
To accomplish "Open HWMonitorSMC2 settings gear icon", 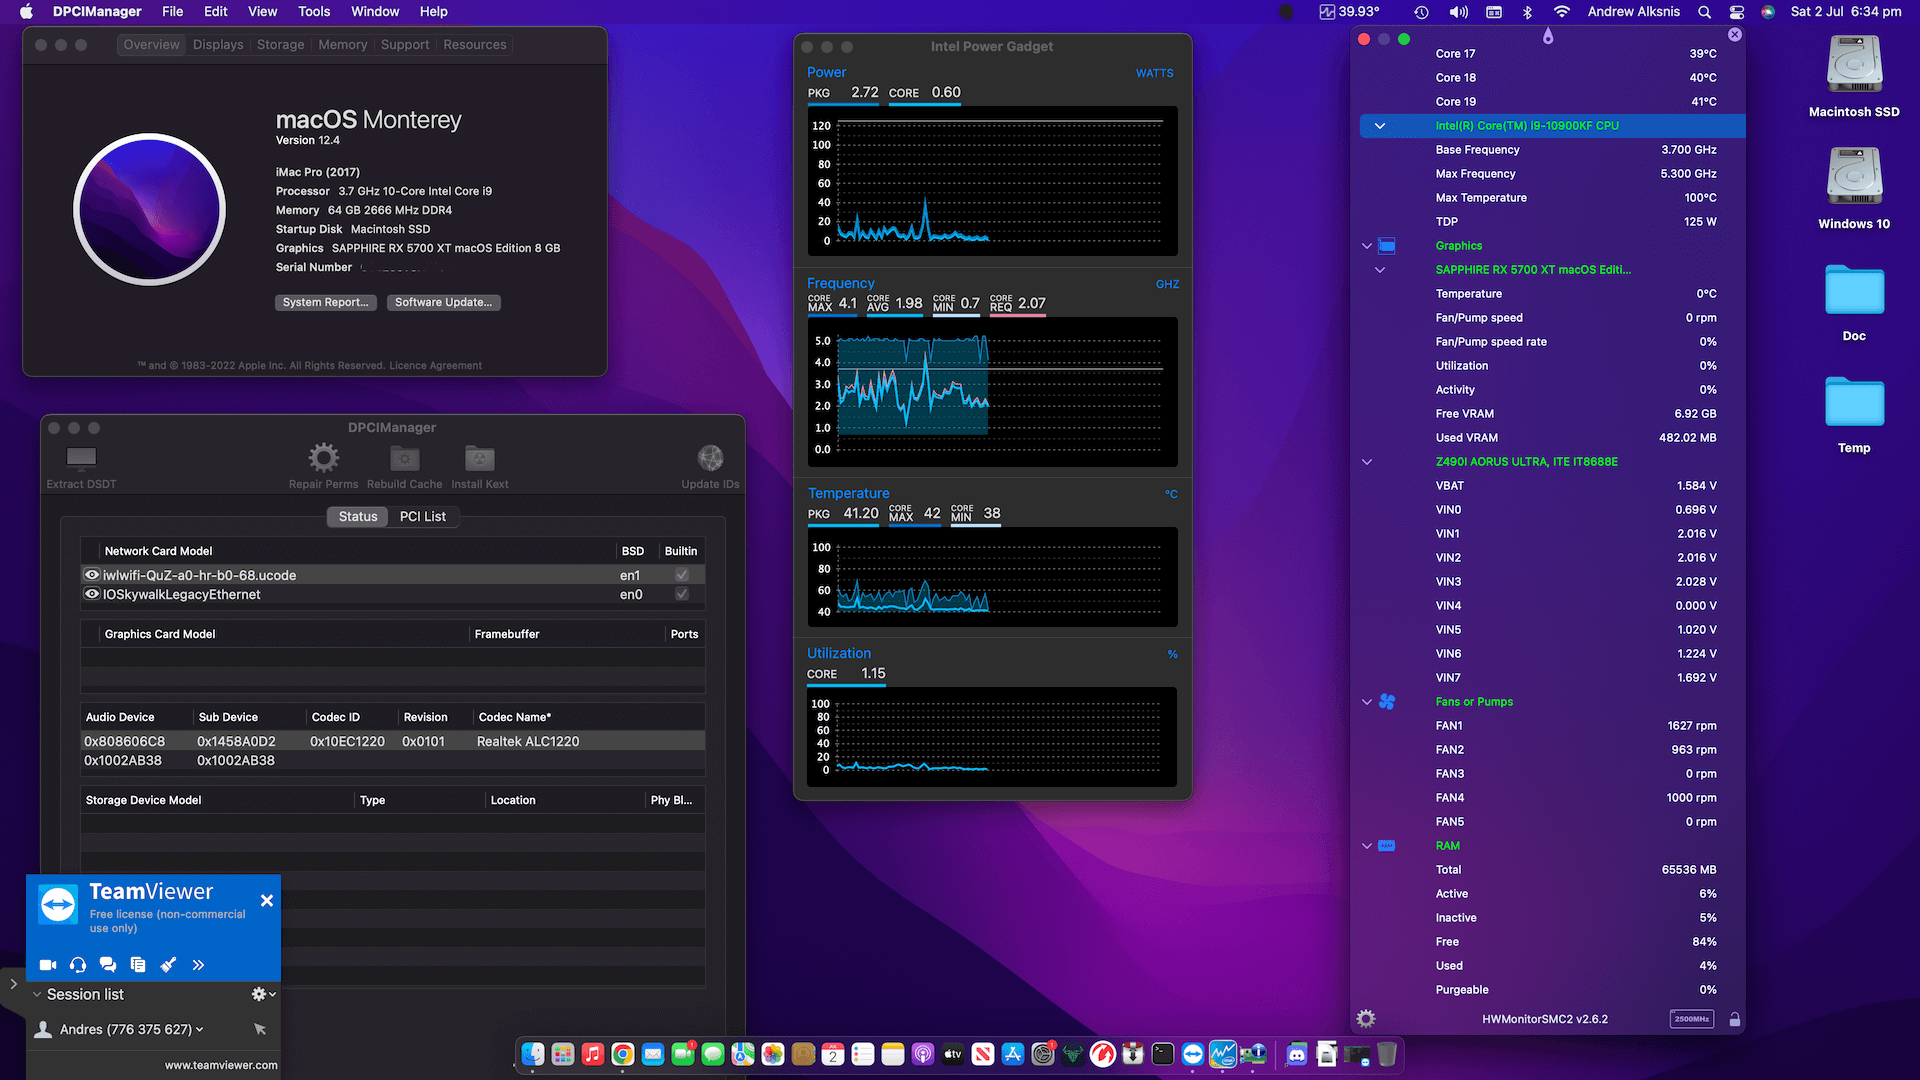I will 1366,1019.
